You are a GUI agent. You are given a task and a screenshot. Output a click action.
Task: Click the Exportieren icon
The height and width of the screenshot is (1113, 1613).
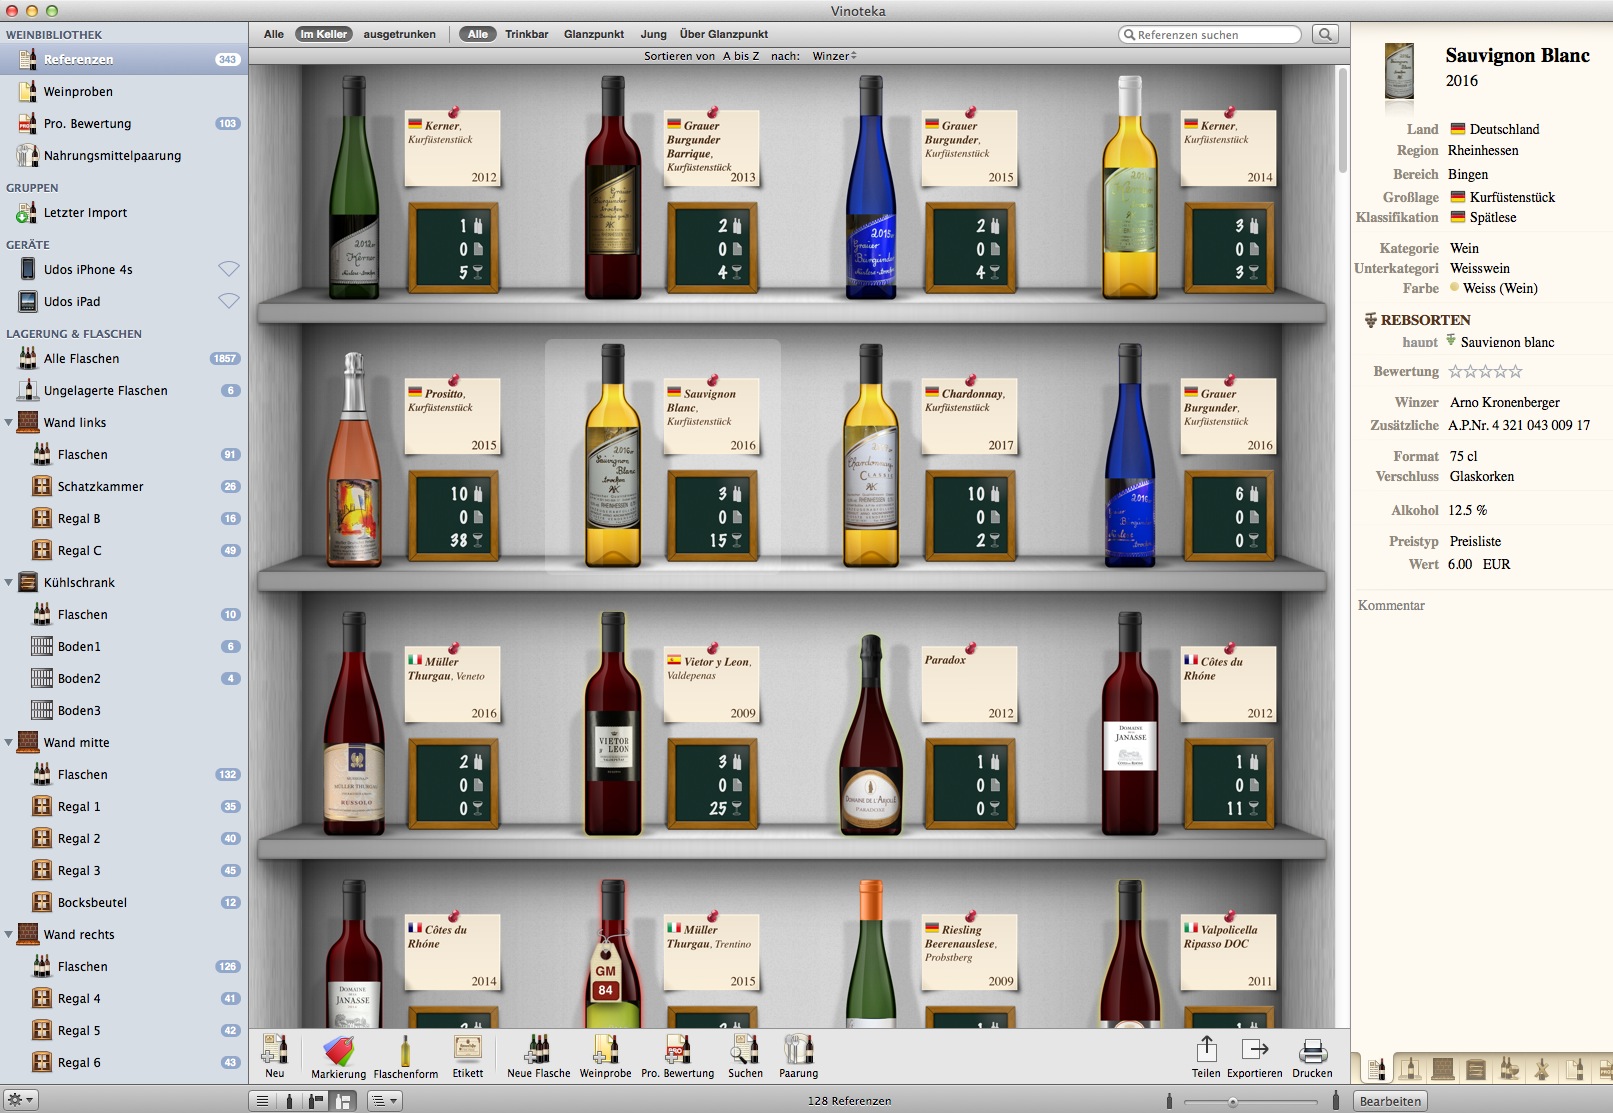click(1254, 1050)
